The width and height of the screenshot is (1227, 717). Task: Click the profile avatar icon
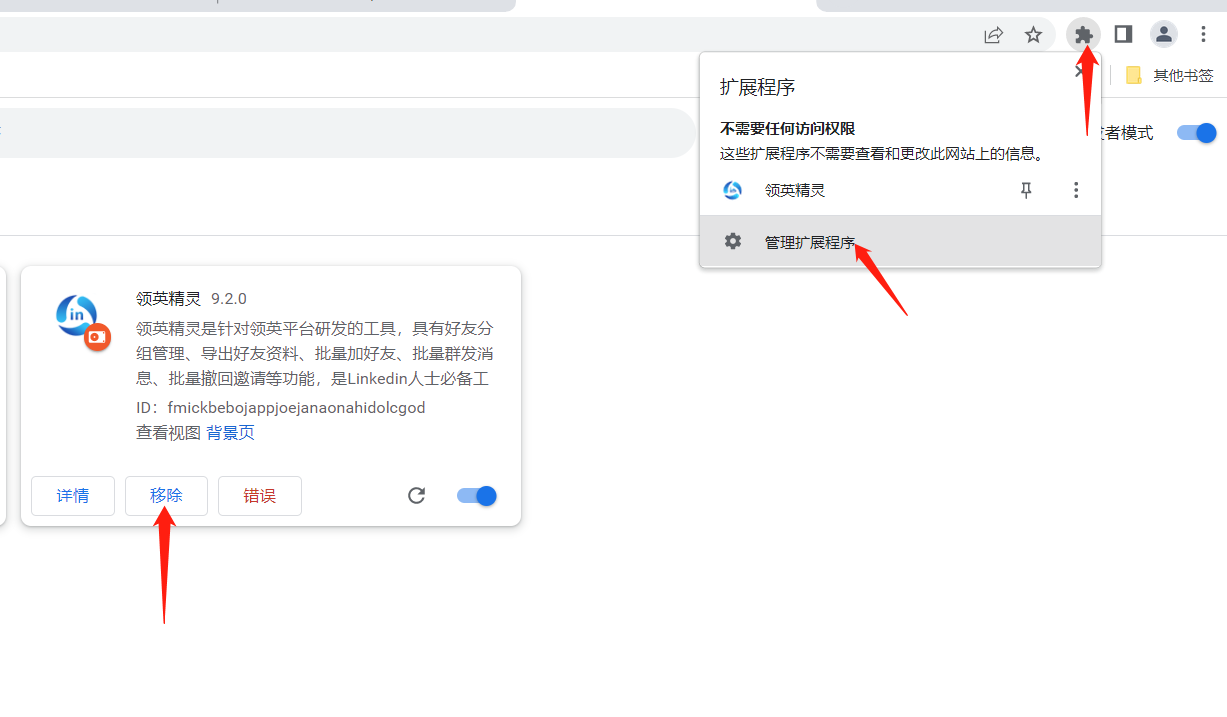[1163, 35]
